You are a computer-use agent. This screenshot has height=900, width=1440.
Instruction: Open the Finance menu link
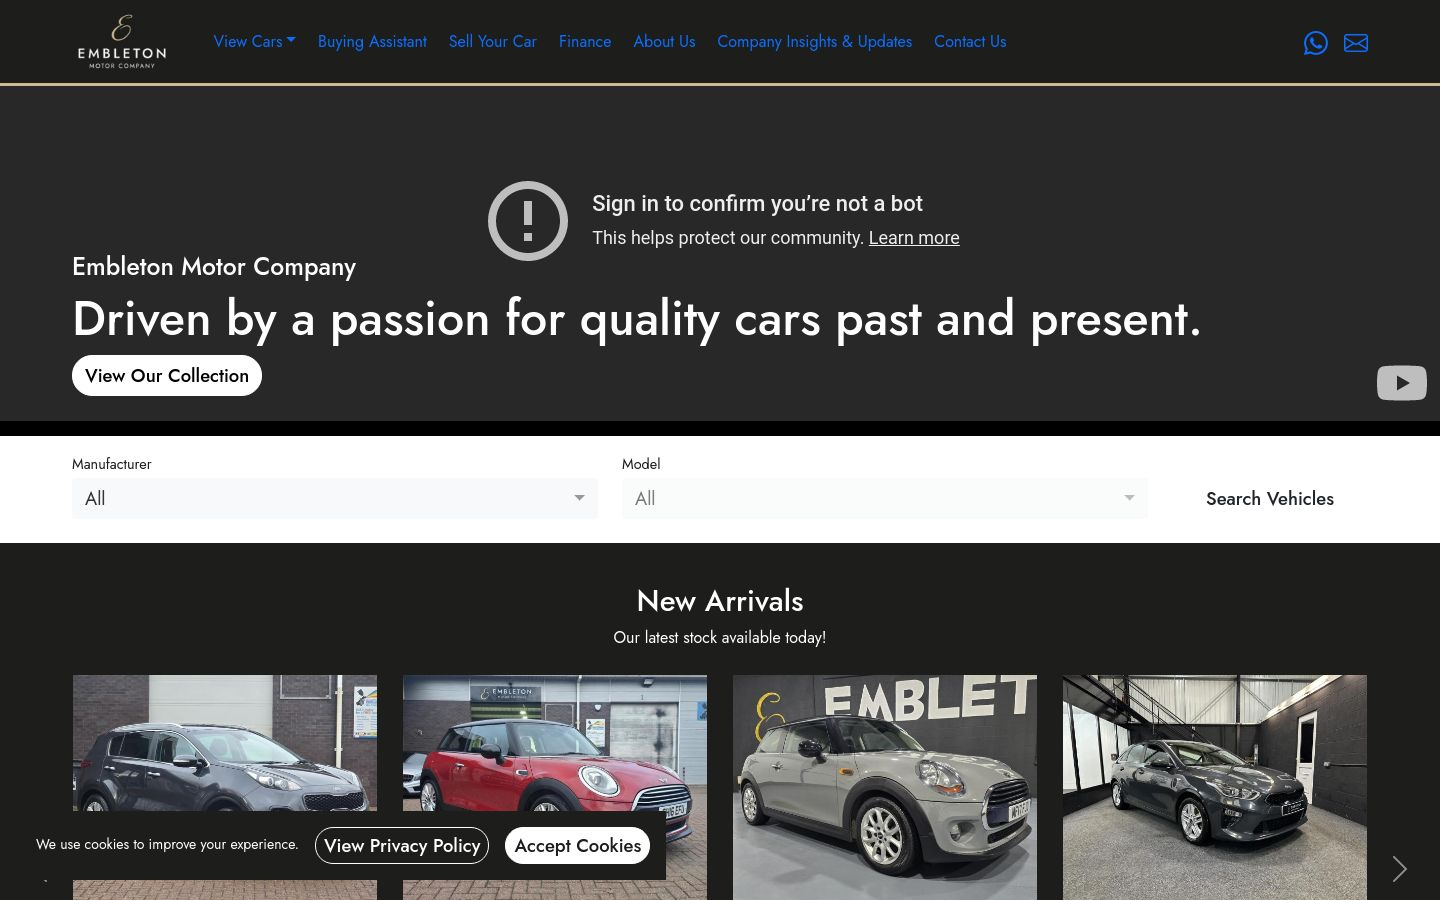pyautogui.click(x=585, y=41)
